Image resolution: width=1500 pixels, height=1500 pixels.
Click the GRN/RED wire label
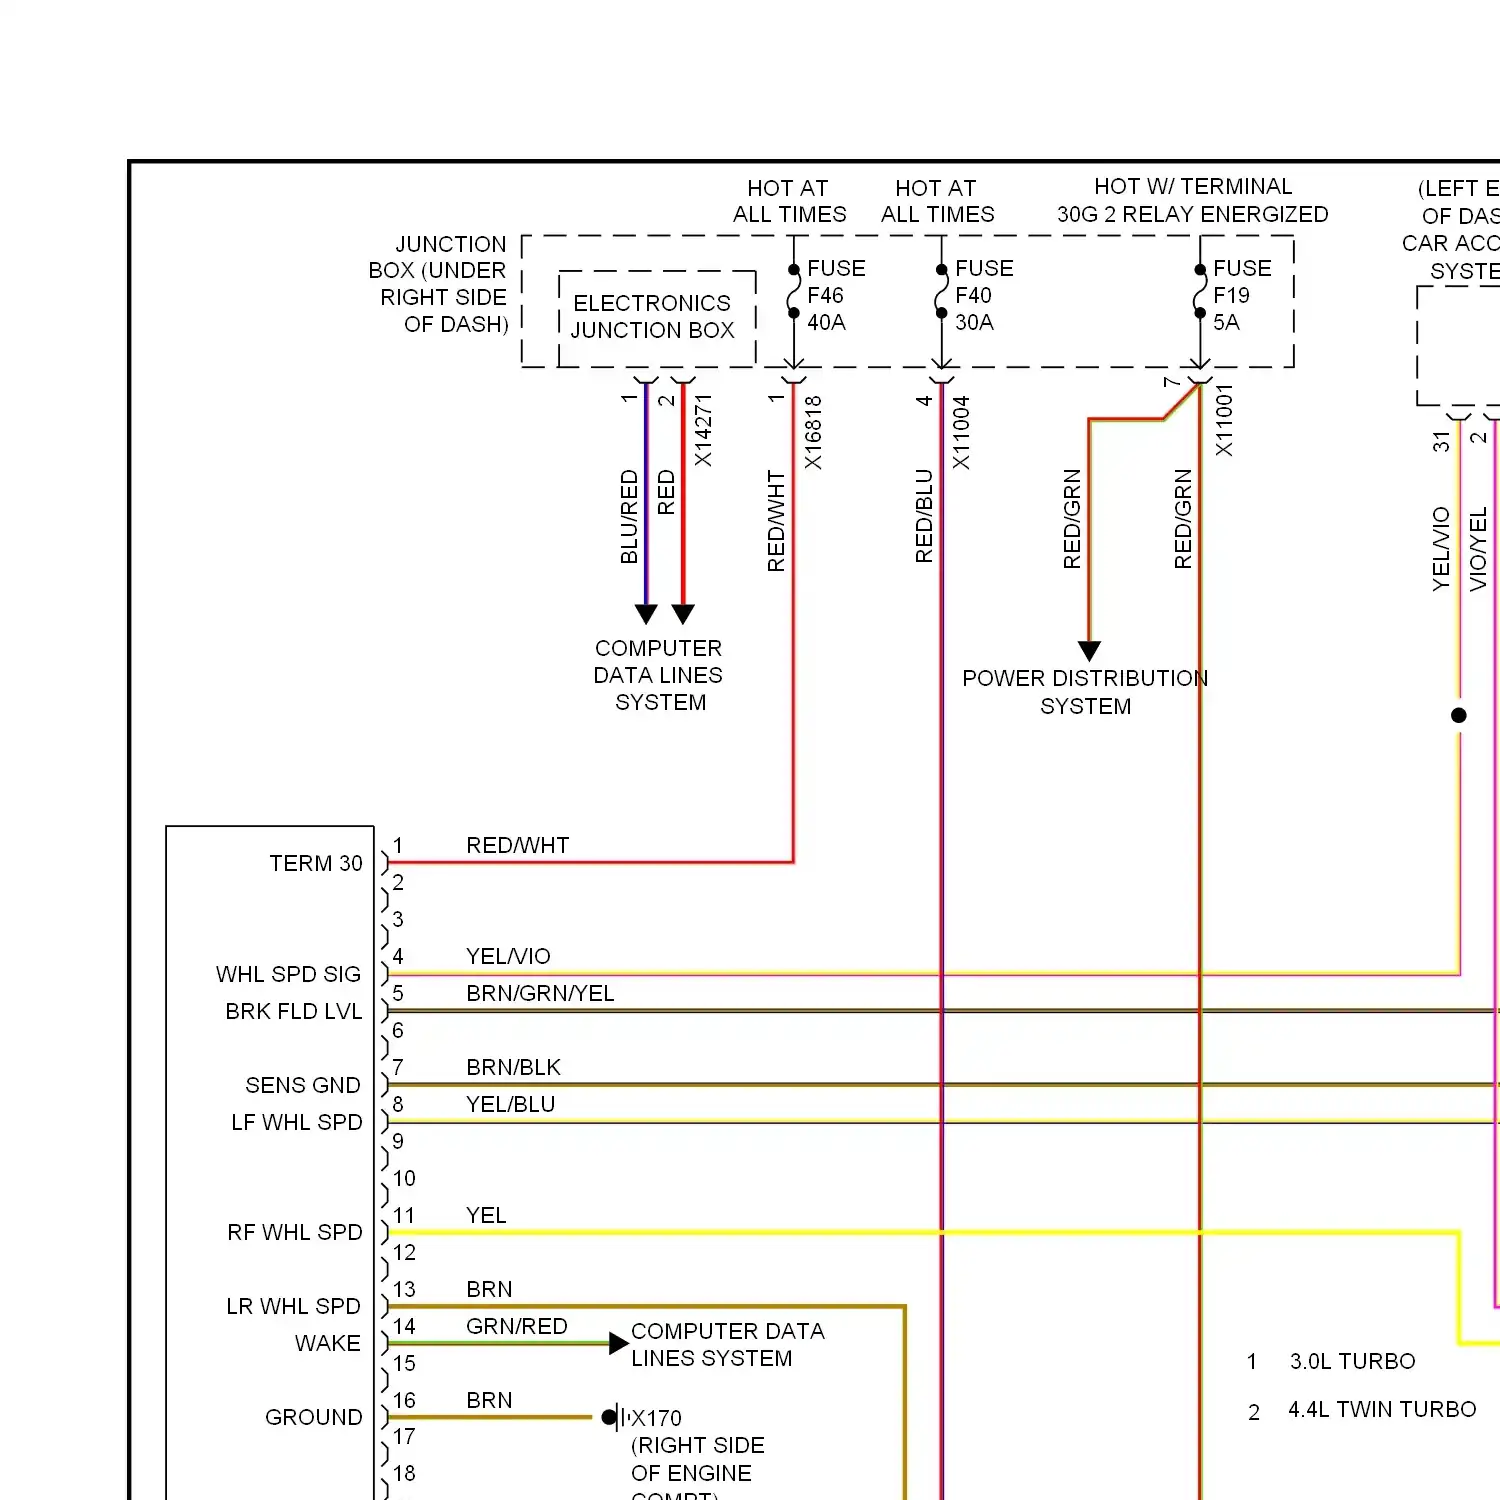(517, 1326)
